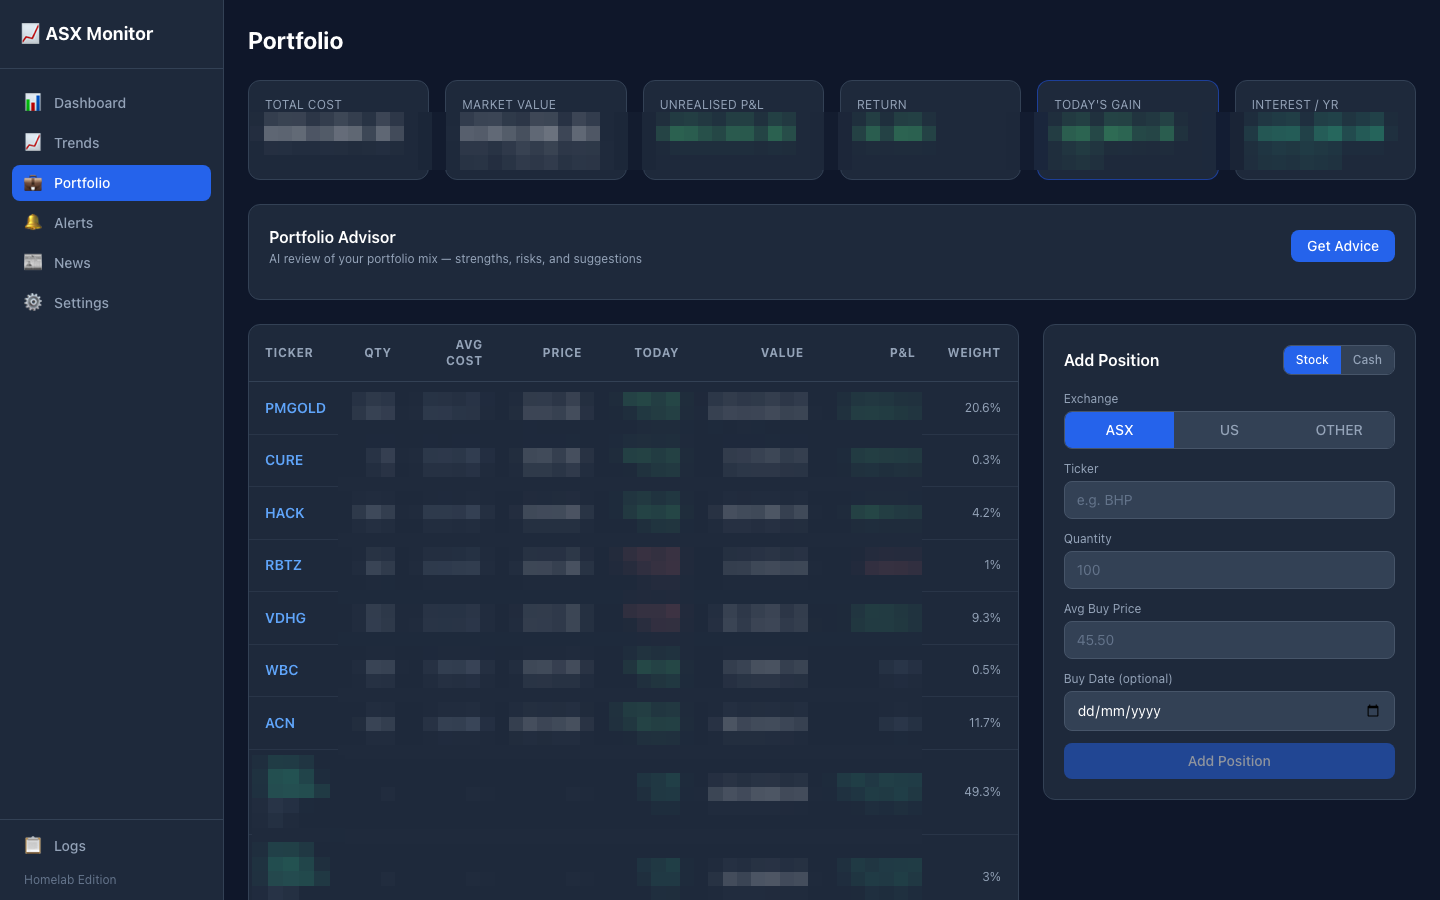Screen dimensions: 1440x900
Task: Open the HACK ticker link
Action: coord(284,513)
